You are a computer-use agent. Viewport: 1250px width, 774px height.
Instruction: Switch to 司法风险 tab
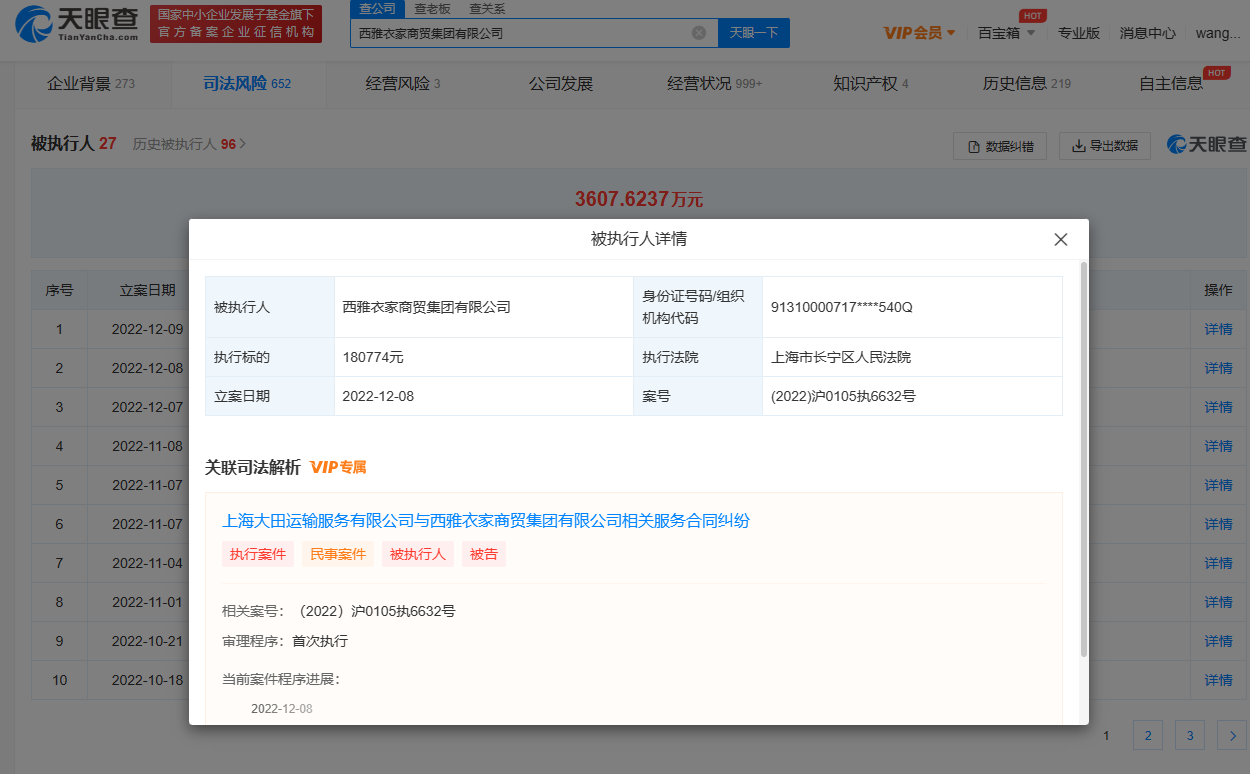pos(247,84)
